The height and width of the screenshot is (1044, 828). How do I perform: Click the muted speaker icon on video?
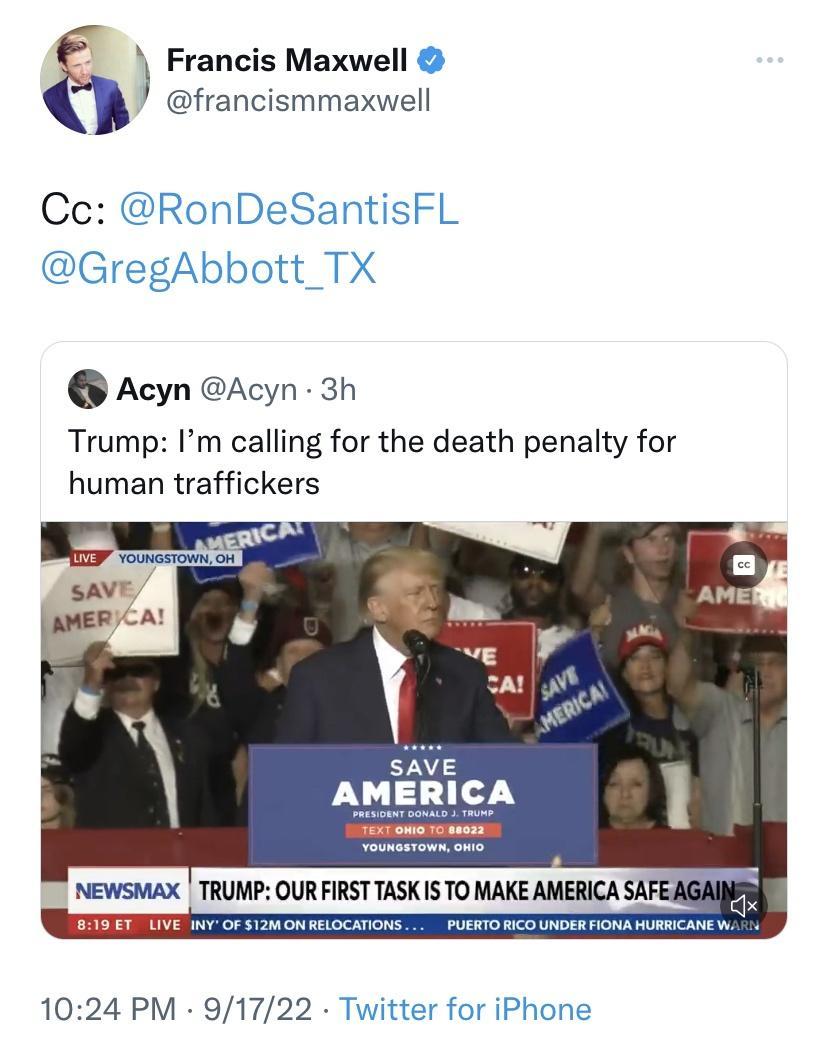click(742, 905)
